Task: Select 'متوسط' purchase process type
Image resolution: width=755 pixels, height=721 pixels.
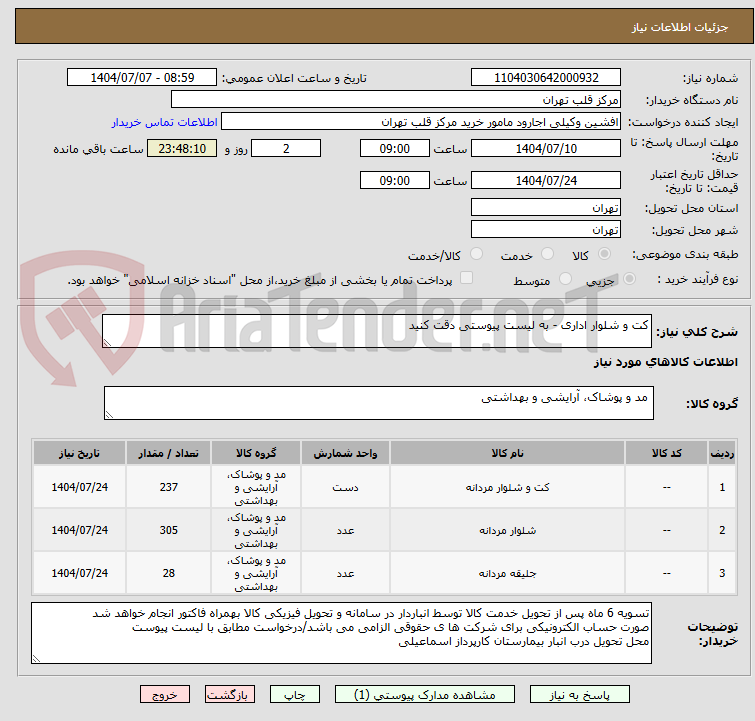Action: pyautogui.click(x=566, y=280)
